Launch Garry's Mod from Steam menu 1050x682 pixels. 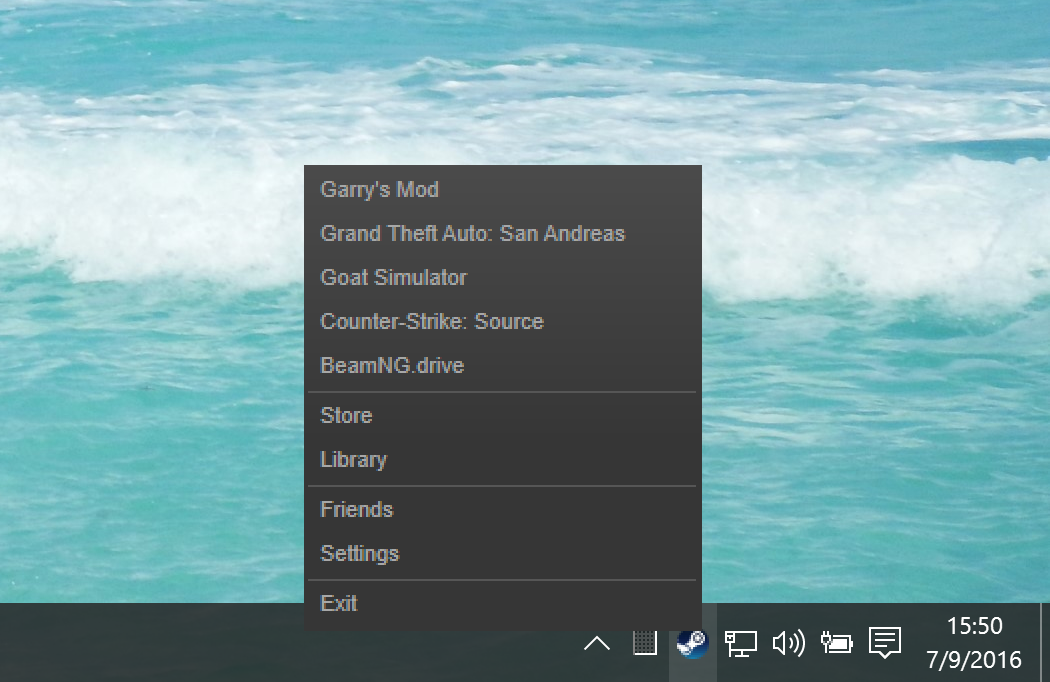pyautogui.click(x=502, y=190)
